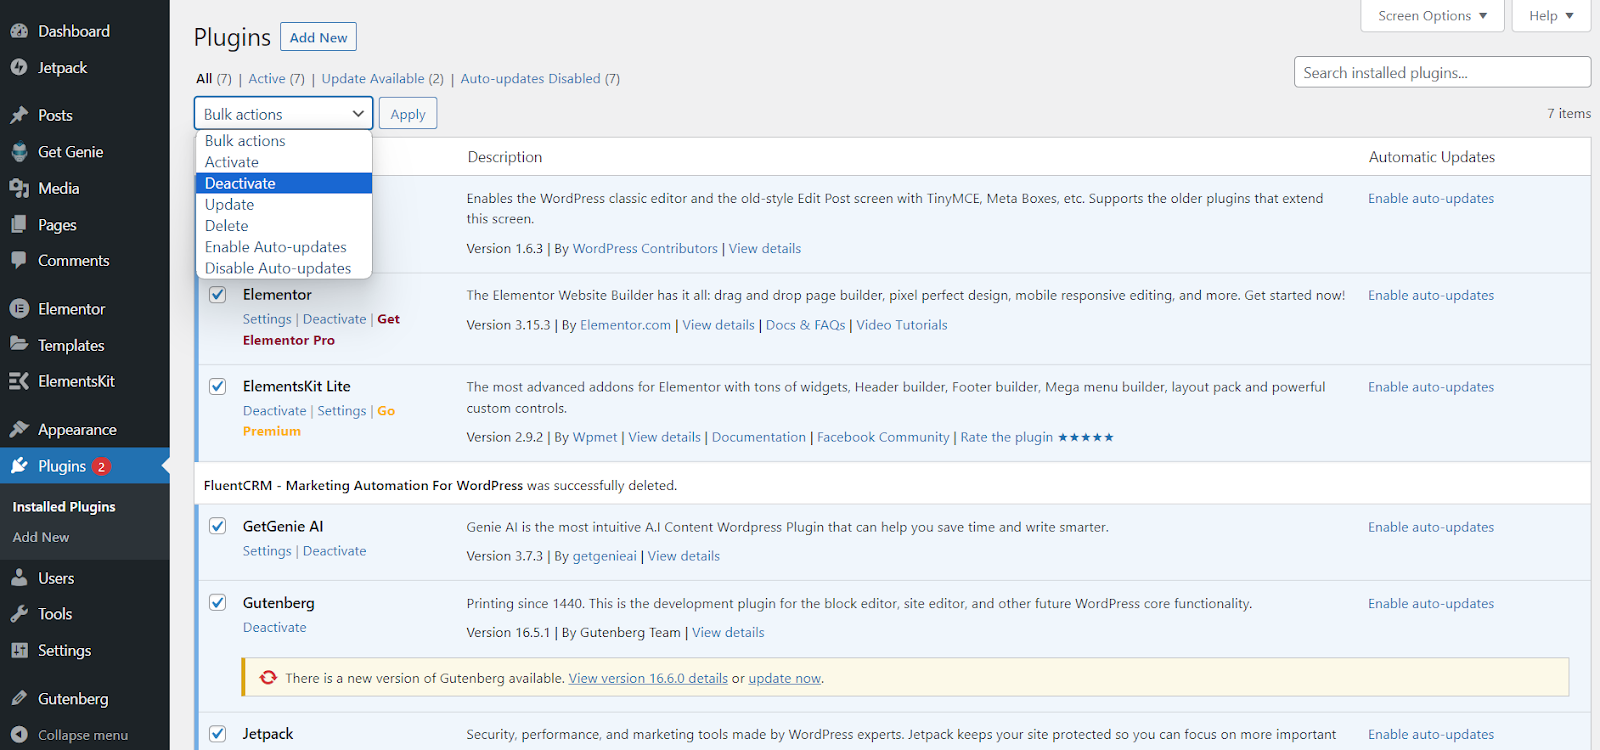Screen dimensions: 1600x750
Task: Click the Plugins update count badge
Action: 101,466
